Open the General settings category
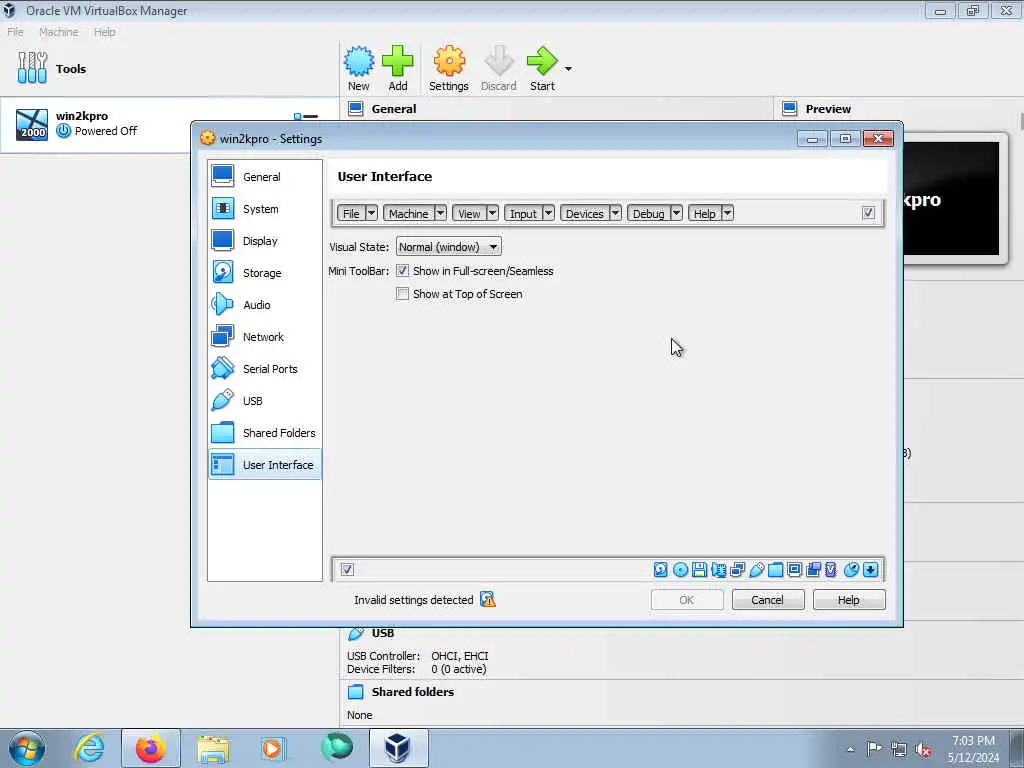Viewport: 1024px width, 768px height. pos(264,176)
